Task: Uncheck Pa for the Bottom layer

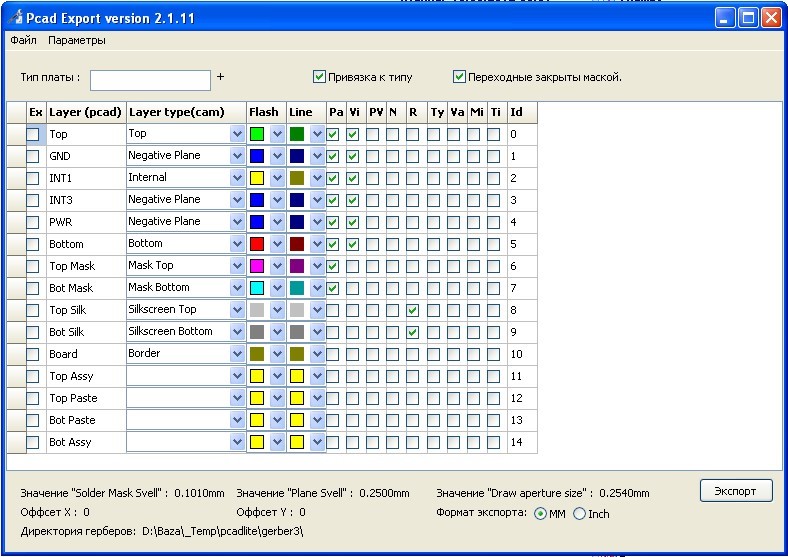Action: (x=333, y=244)
